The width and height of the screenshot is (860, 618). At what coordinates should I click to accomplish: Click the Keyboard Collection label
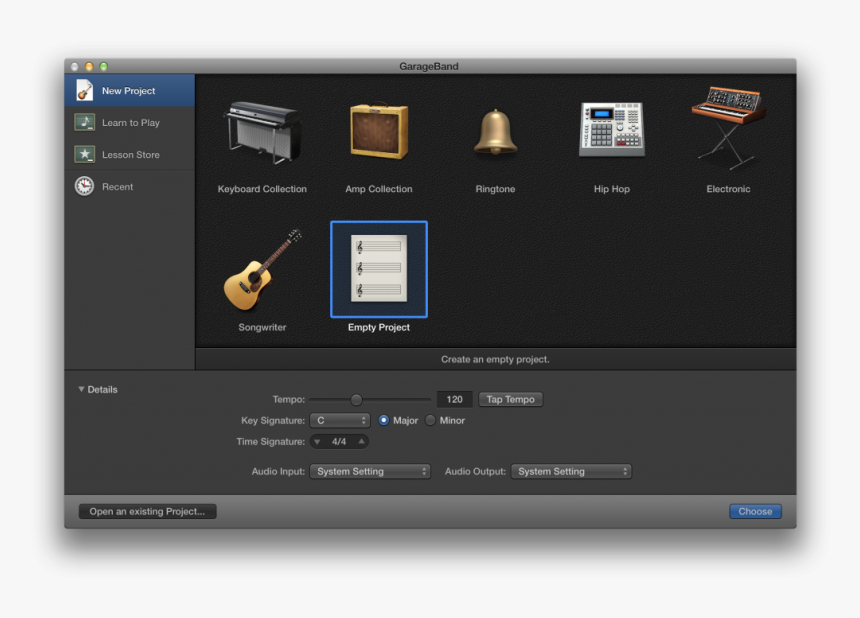point(262,189)
